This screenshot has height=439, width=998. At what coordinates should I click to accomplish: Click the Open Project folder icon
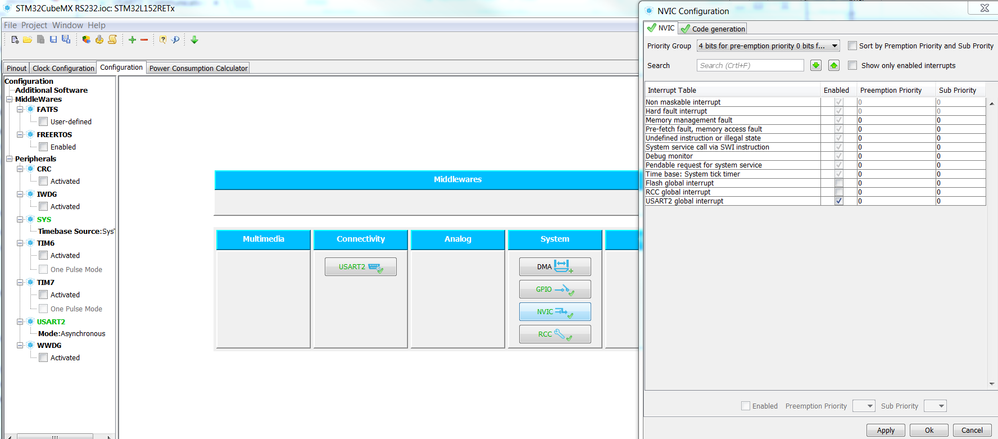click(27, 39)
